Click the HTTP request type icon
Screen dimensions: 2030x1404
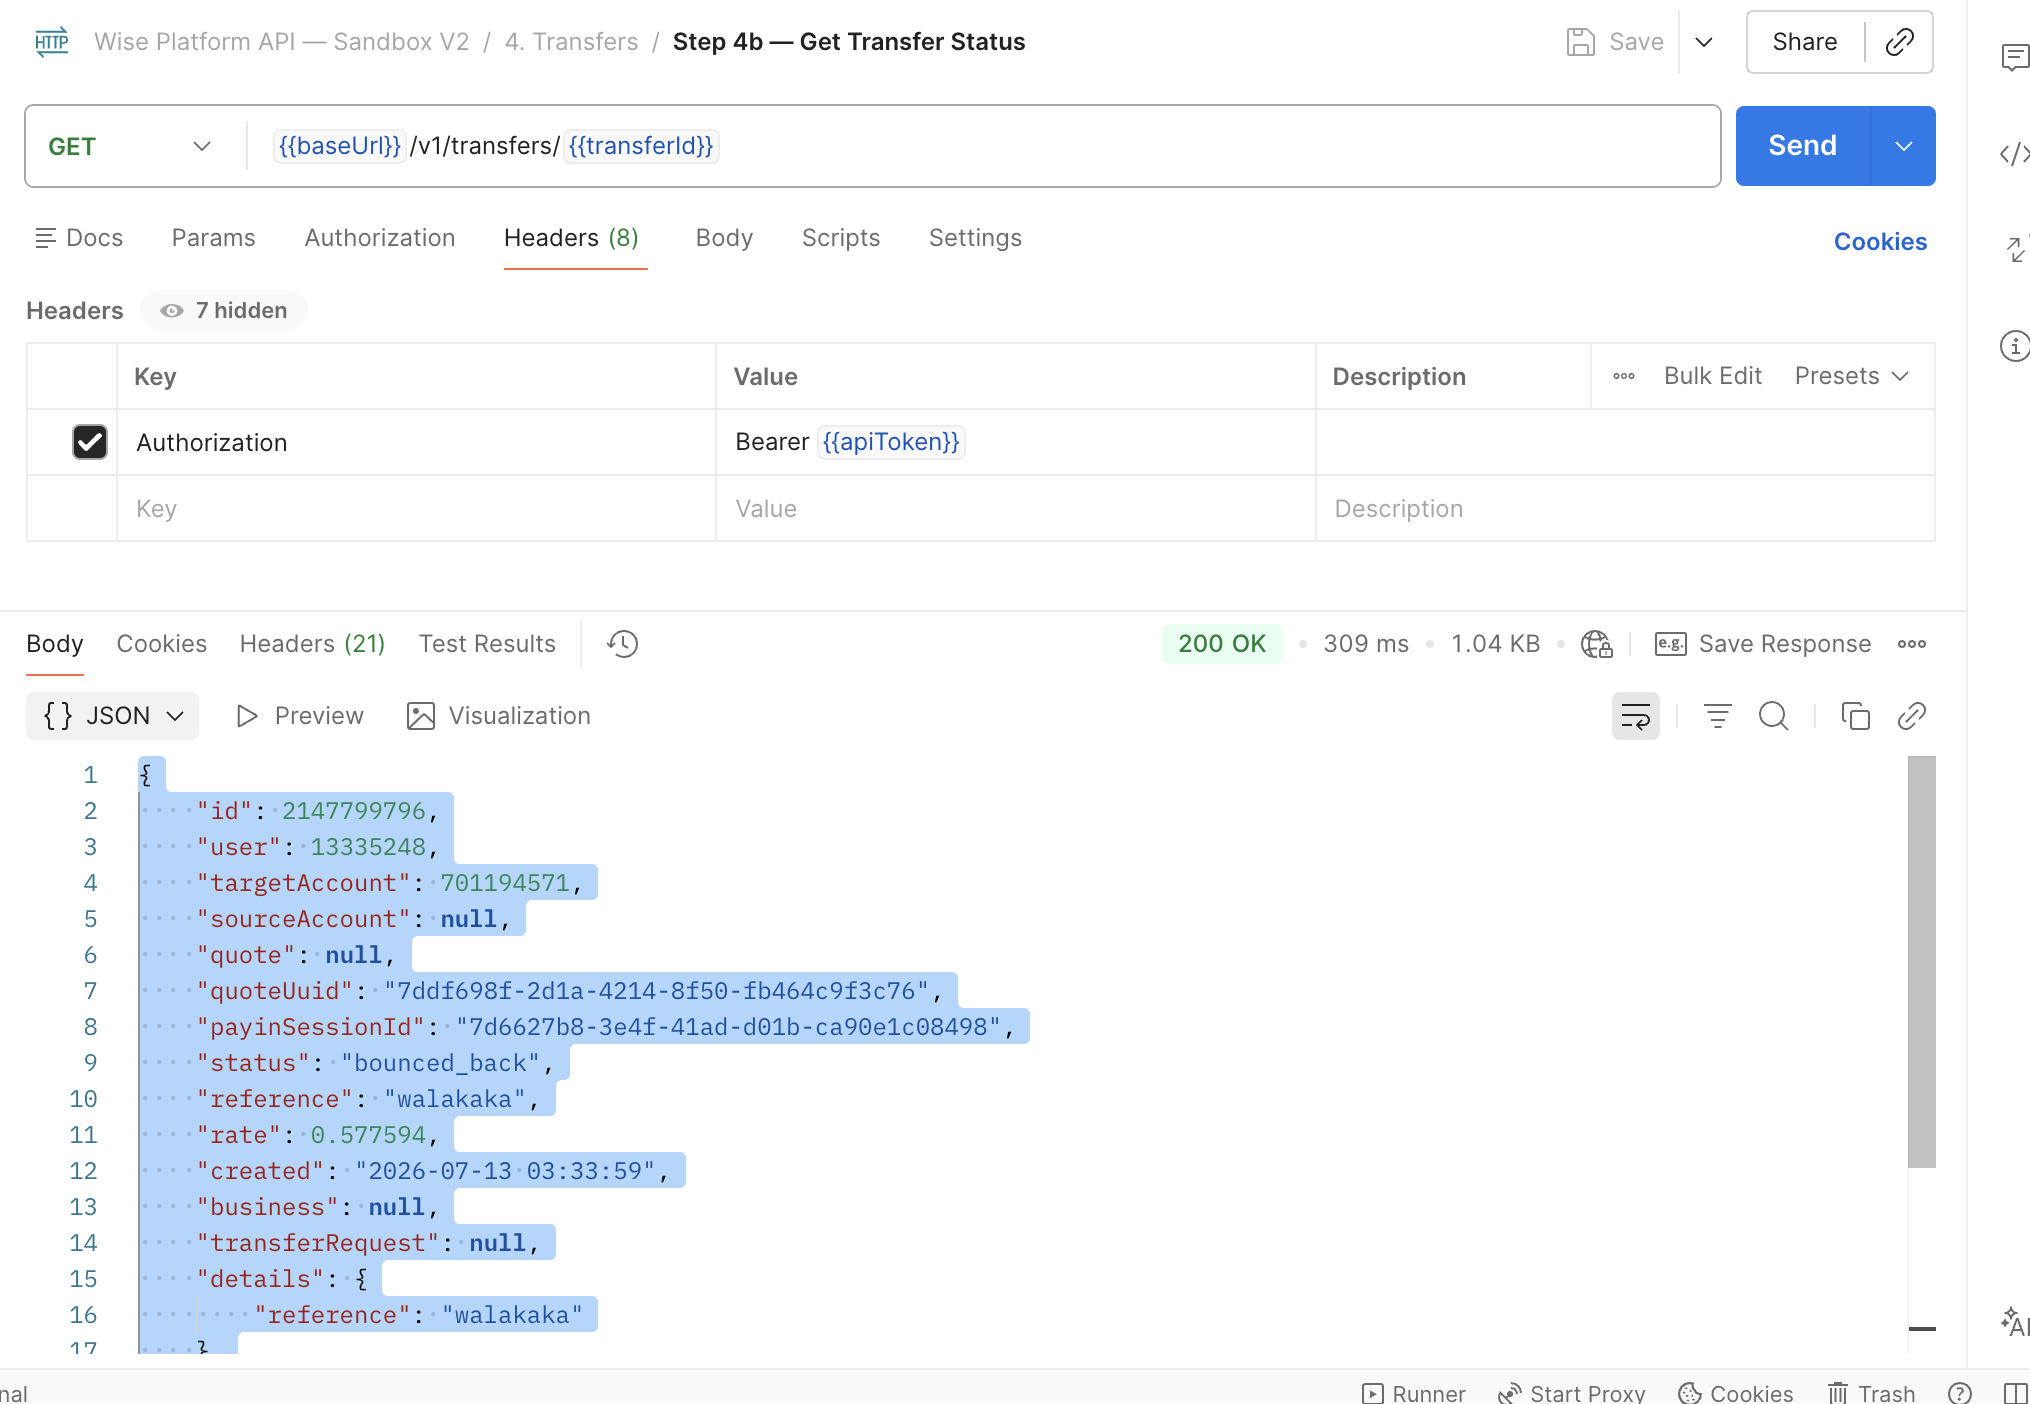[52, 42]
